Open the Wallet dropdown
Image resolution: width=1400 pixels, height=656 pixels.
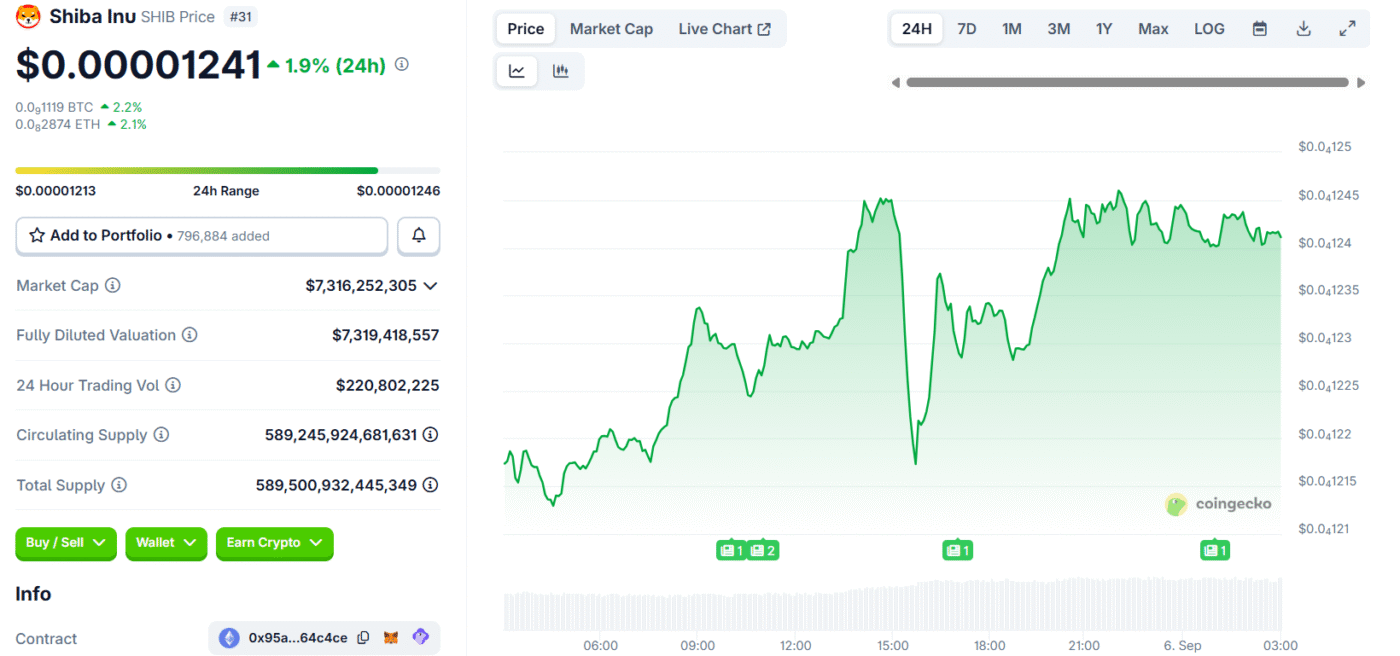[166, 543]
